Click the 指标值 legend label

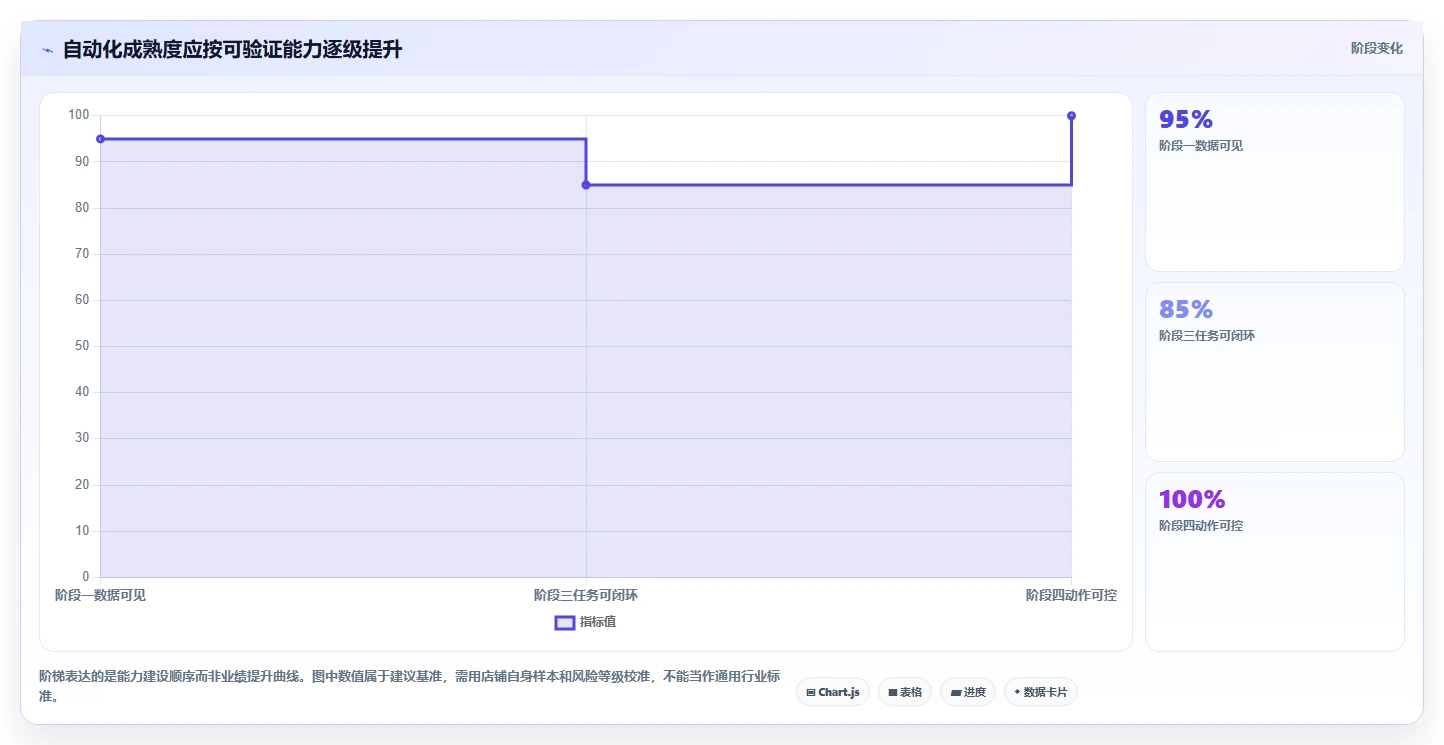point(598,622)
